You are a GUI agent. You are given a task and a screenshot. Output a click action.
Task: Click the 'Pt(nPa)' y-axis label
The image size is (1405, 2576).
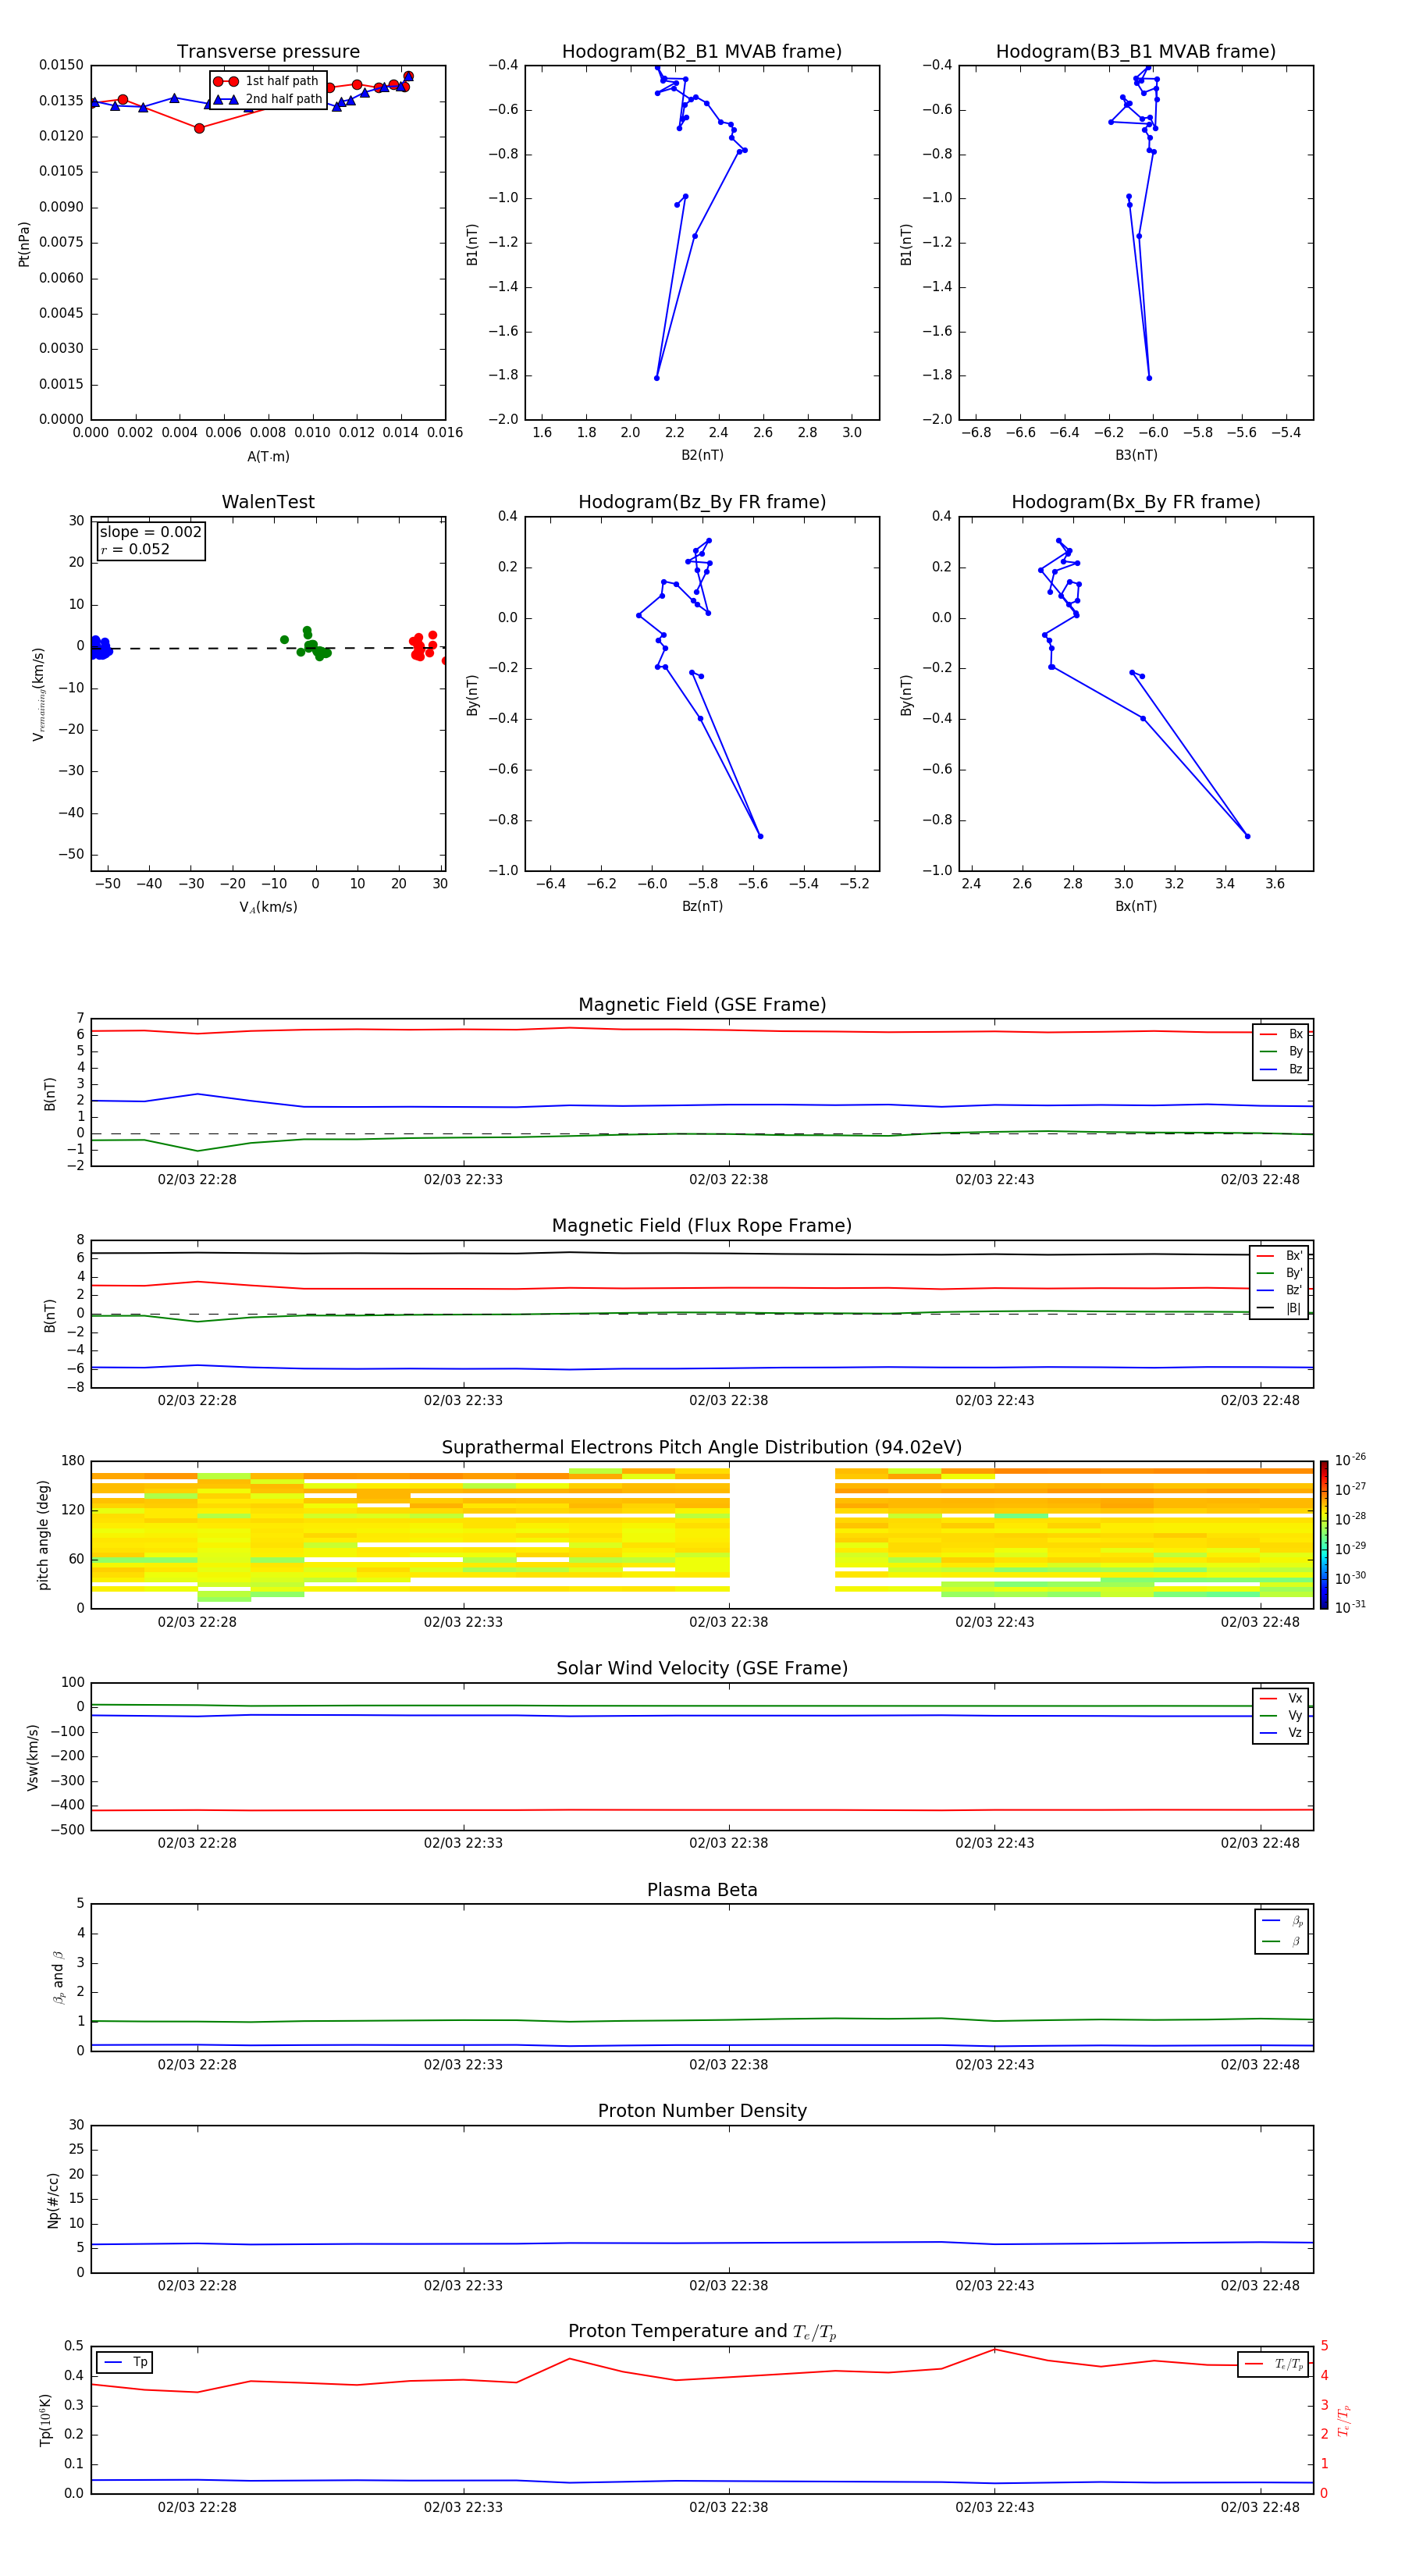point(24,243)
